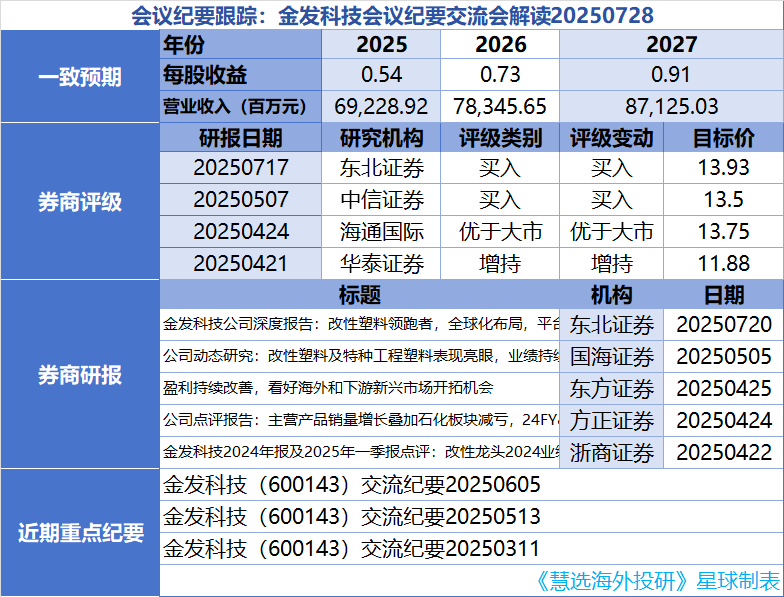This screenshot has height=597, width=784.
Task: Click target price 13.75
Action: [724, 232]
